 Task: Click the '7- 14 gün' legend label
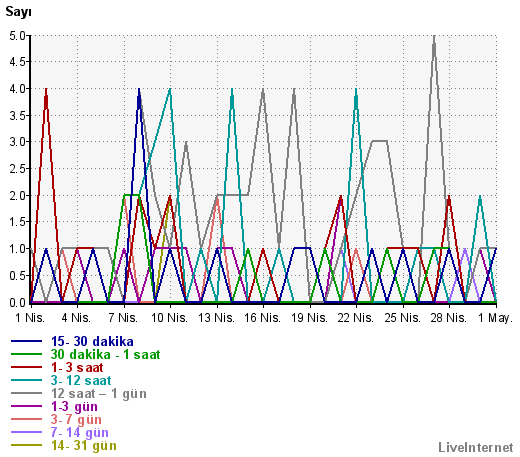[x=80, y=432]
